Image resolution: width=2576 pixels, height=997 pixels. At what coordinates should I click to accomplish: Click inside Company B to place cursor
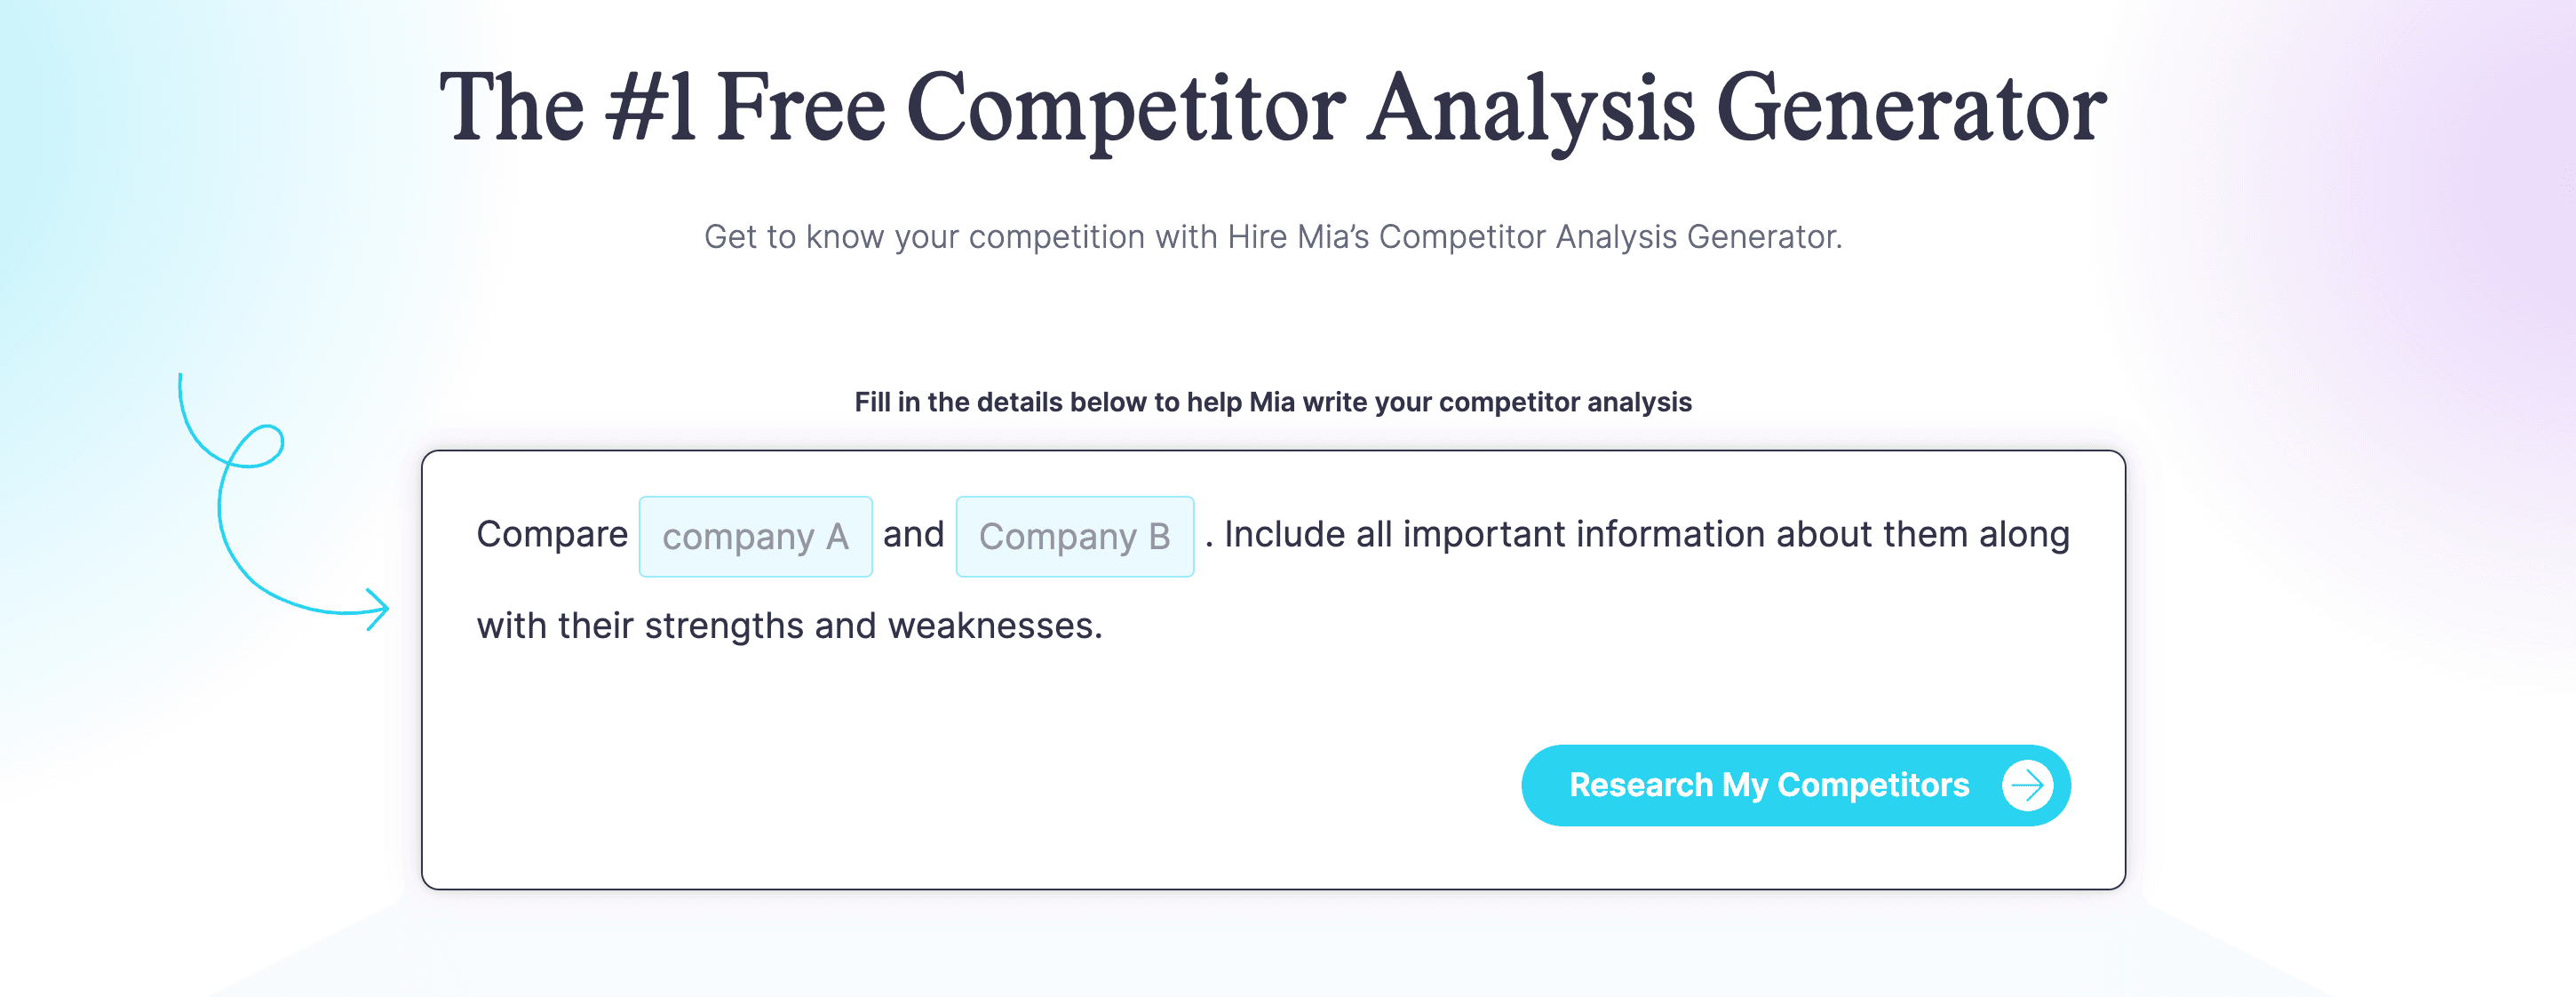(x=1074, y=536)
